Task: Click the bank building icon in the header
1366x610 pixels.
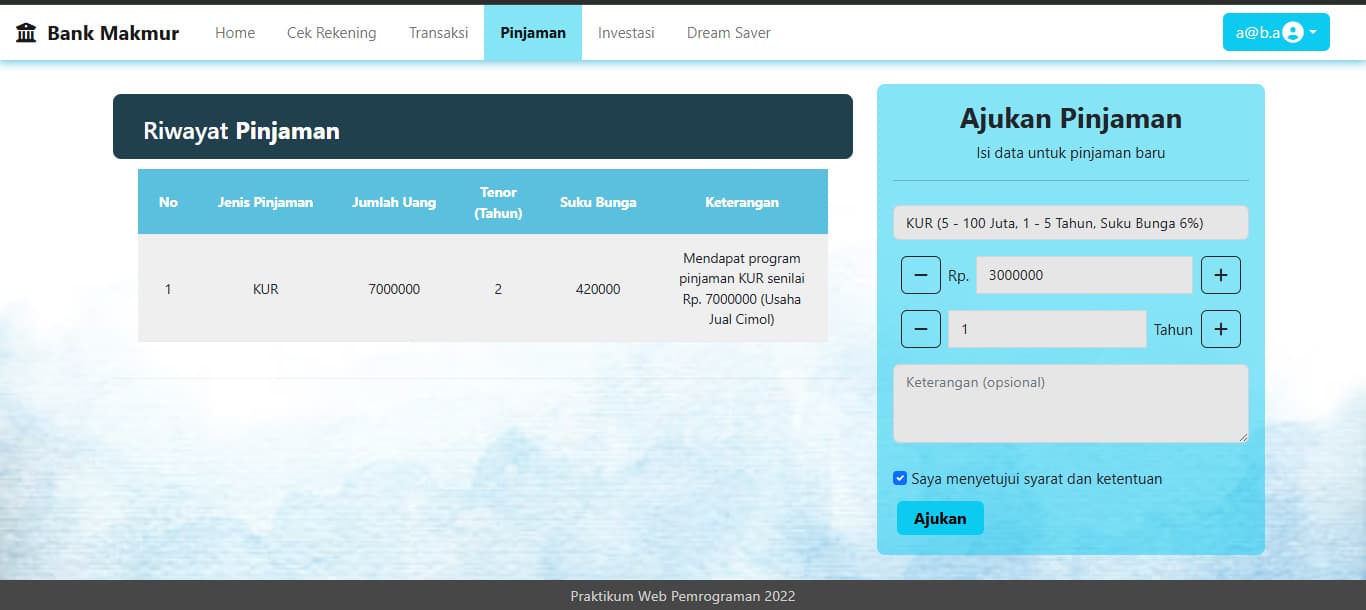Action: click(x=24, y=31)
